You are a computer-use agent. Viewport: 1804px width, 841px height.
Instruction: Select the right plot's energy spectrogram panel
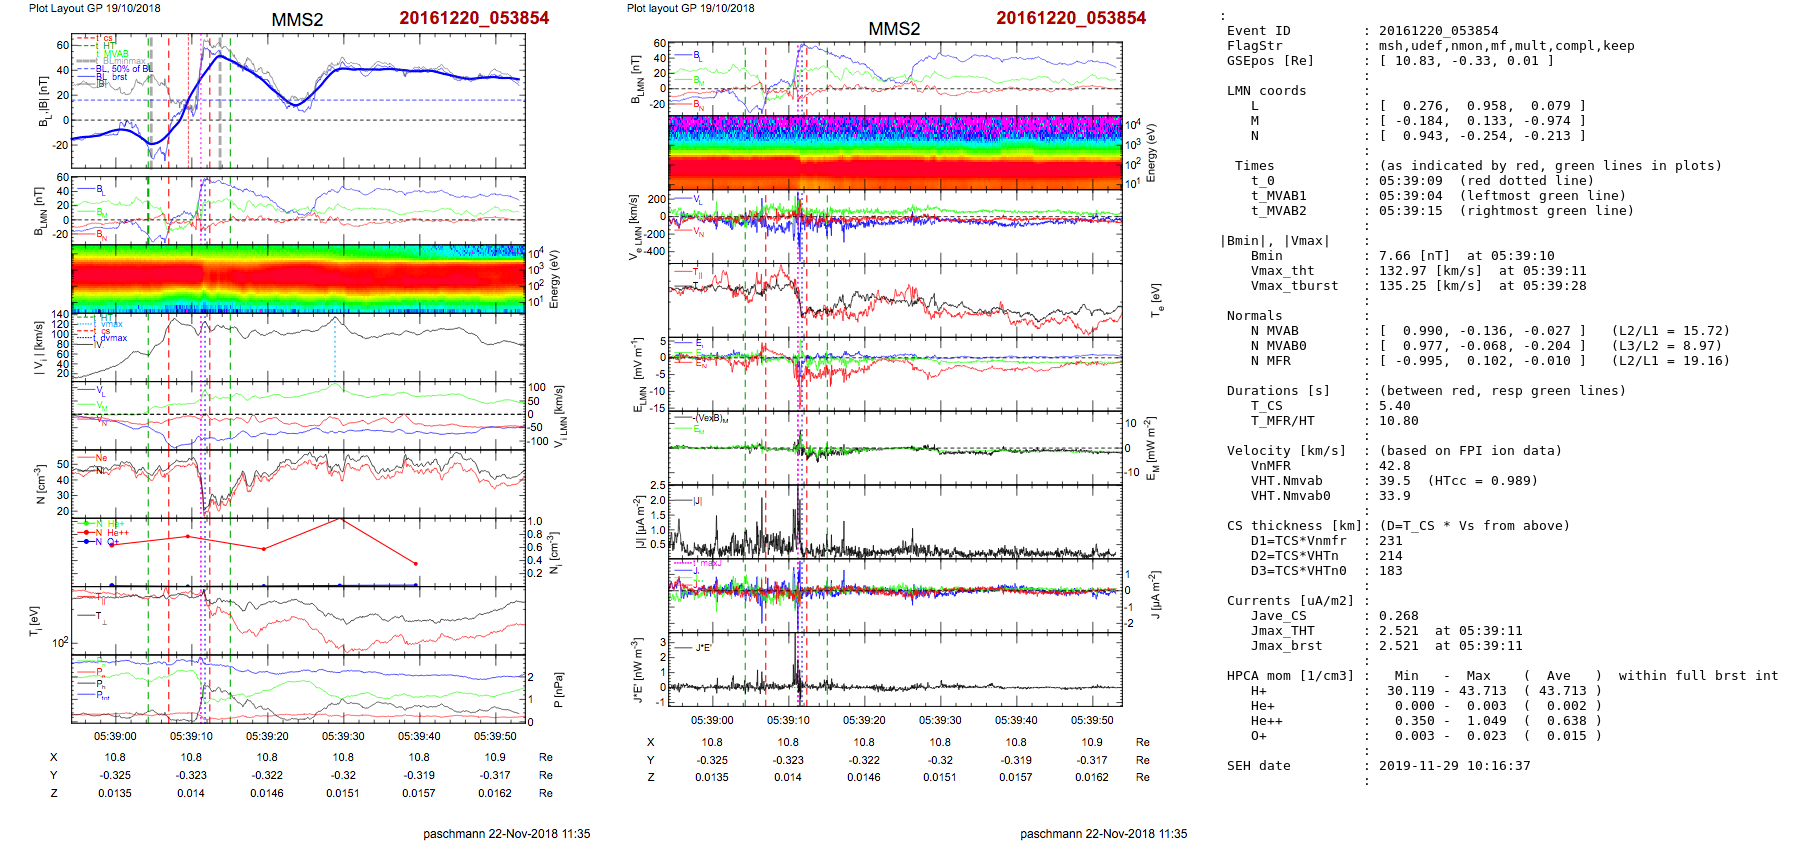[895, 153]
